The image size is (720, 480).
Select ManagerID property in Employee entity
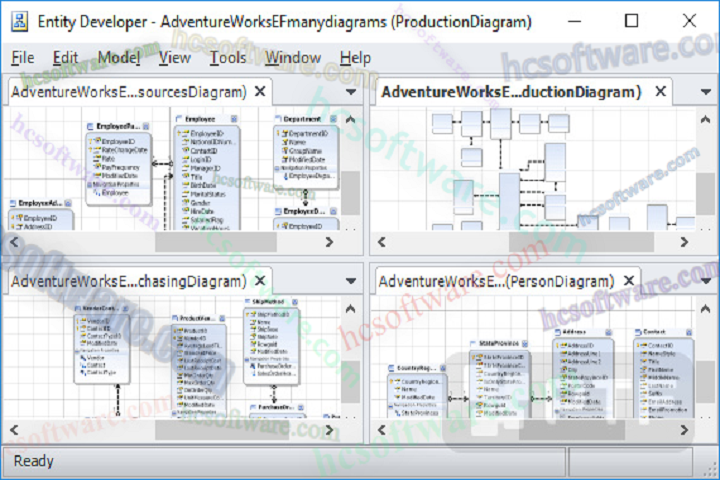[207, 169]
